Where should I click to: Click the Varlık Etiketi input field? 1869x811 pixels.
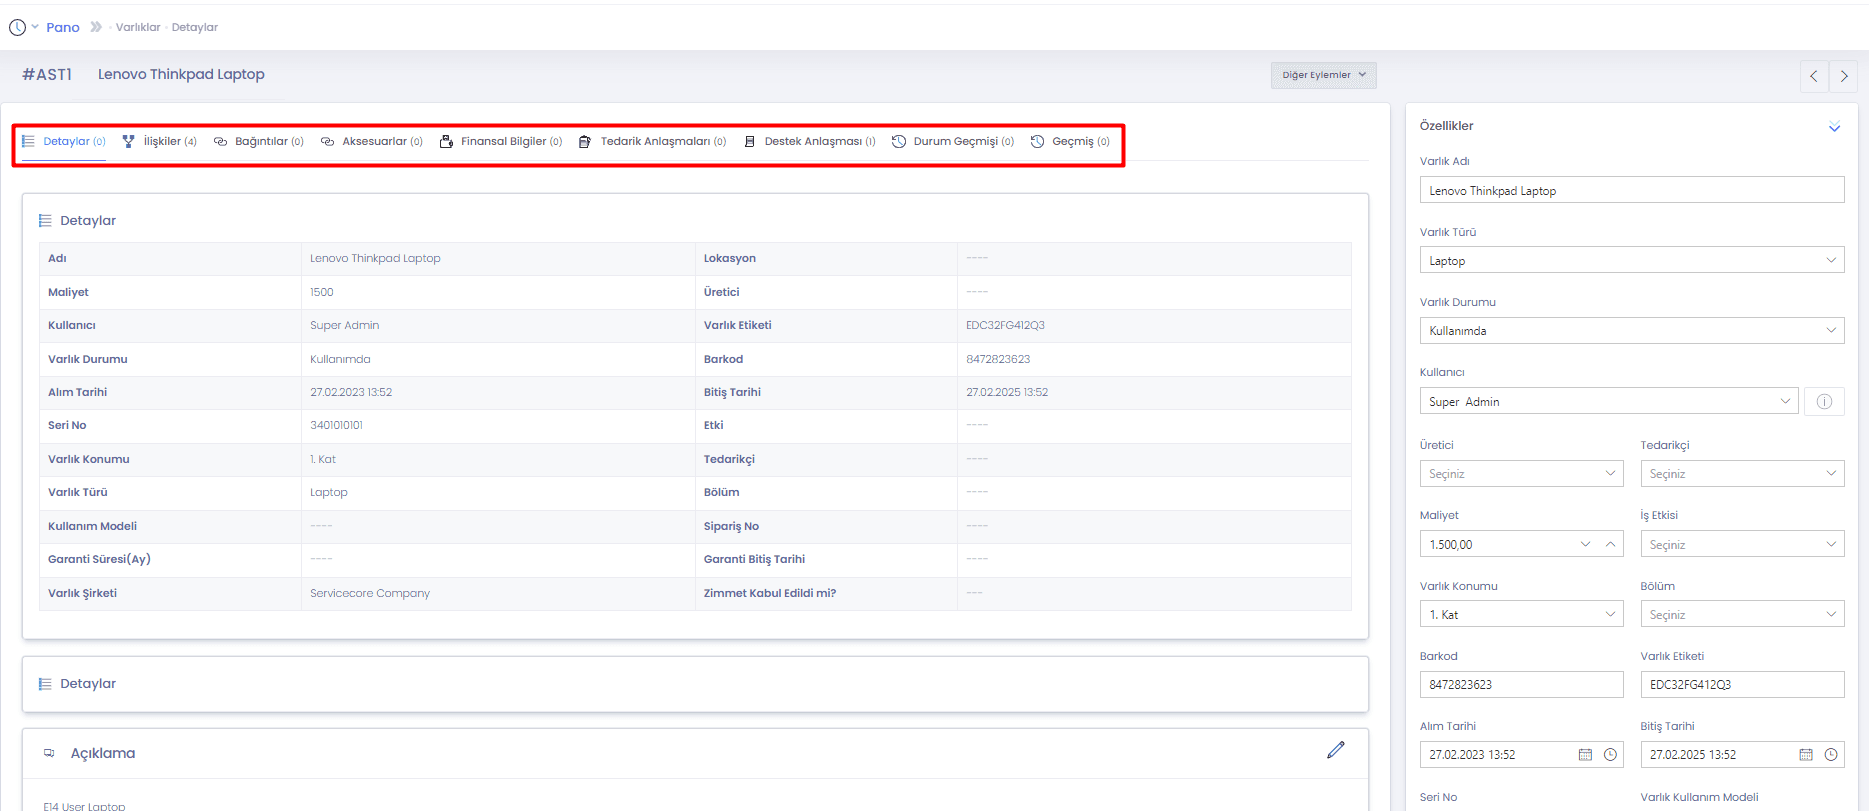1742,684
